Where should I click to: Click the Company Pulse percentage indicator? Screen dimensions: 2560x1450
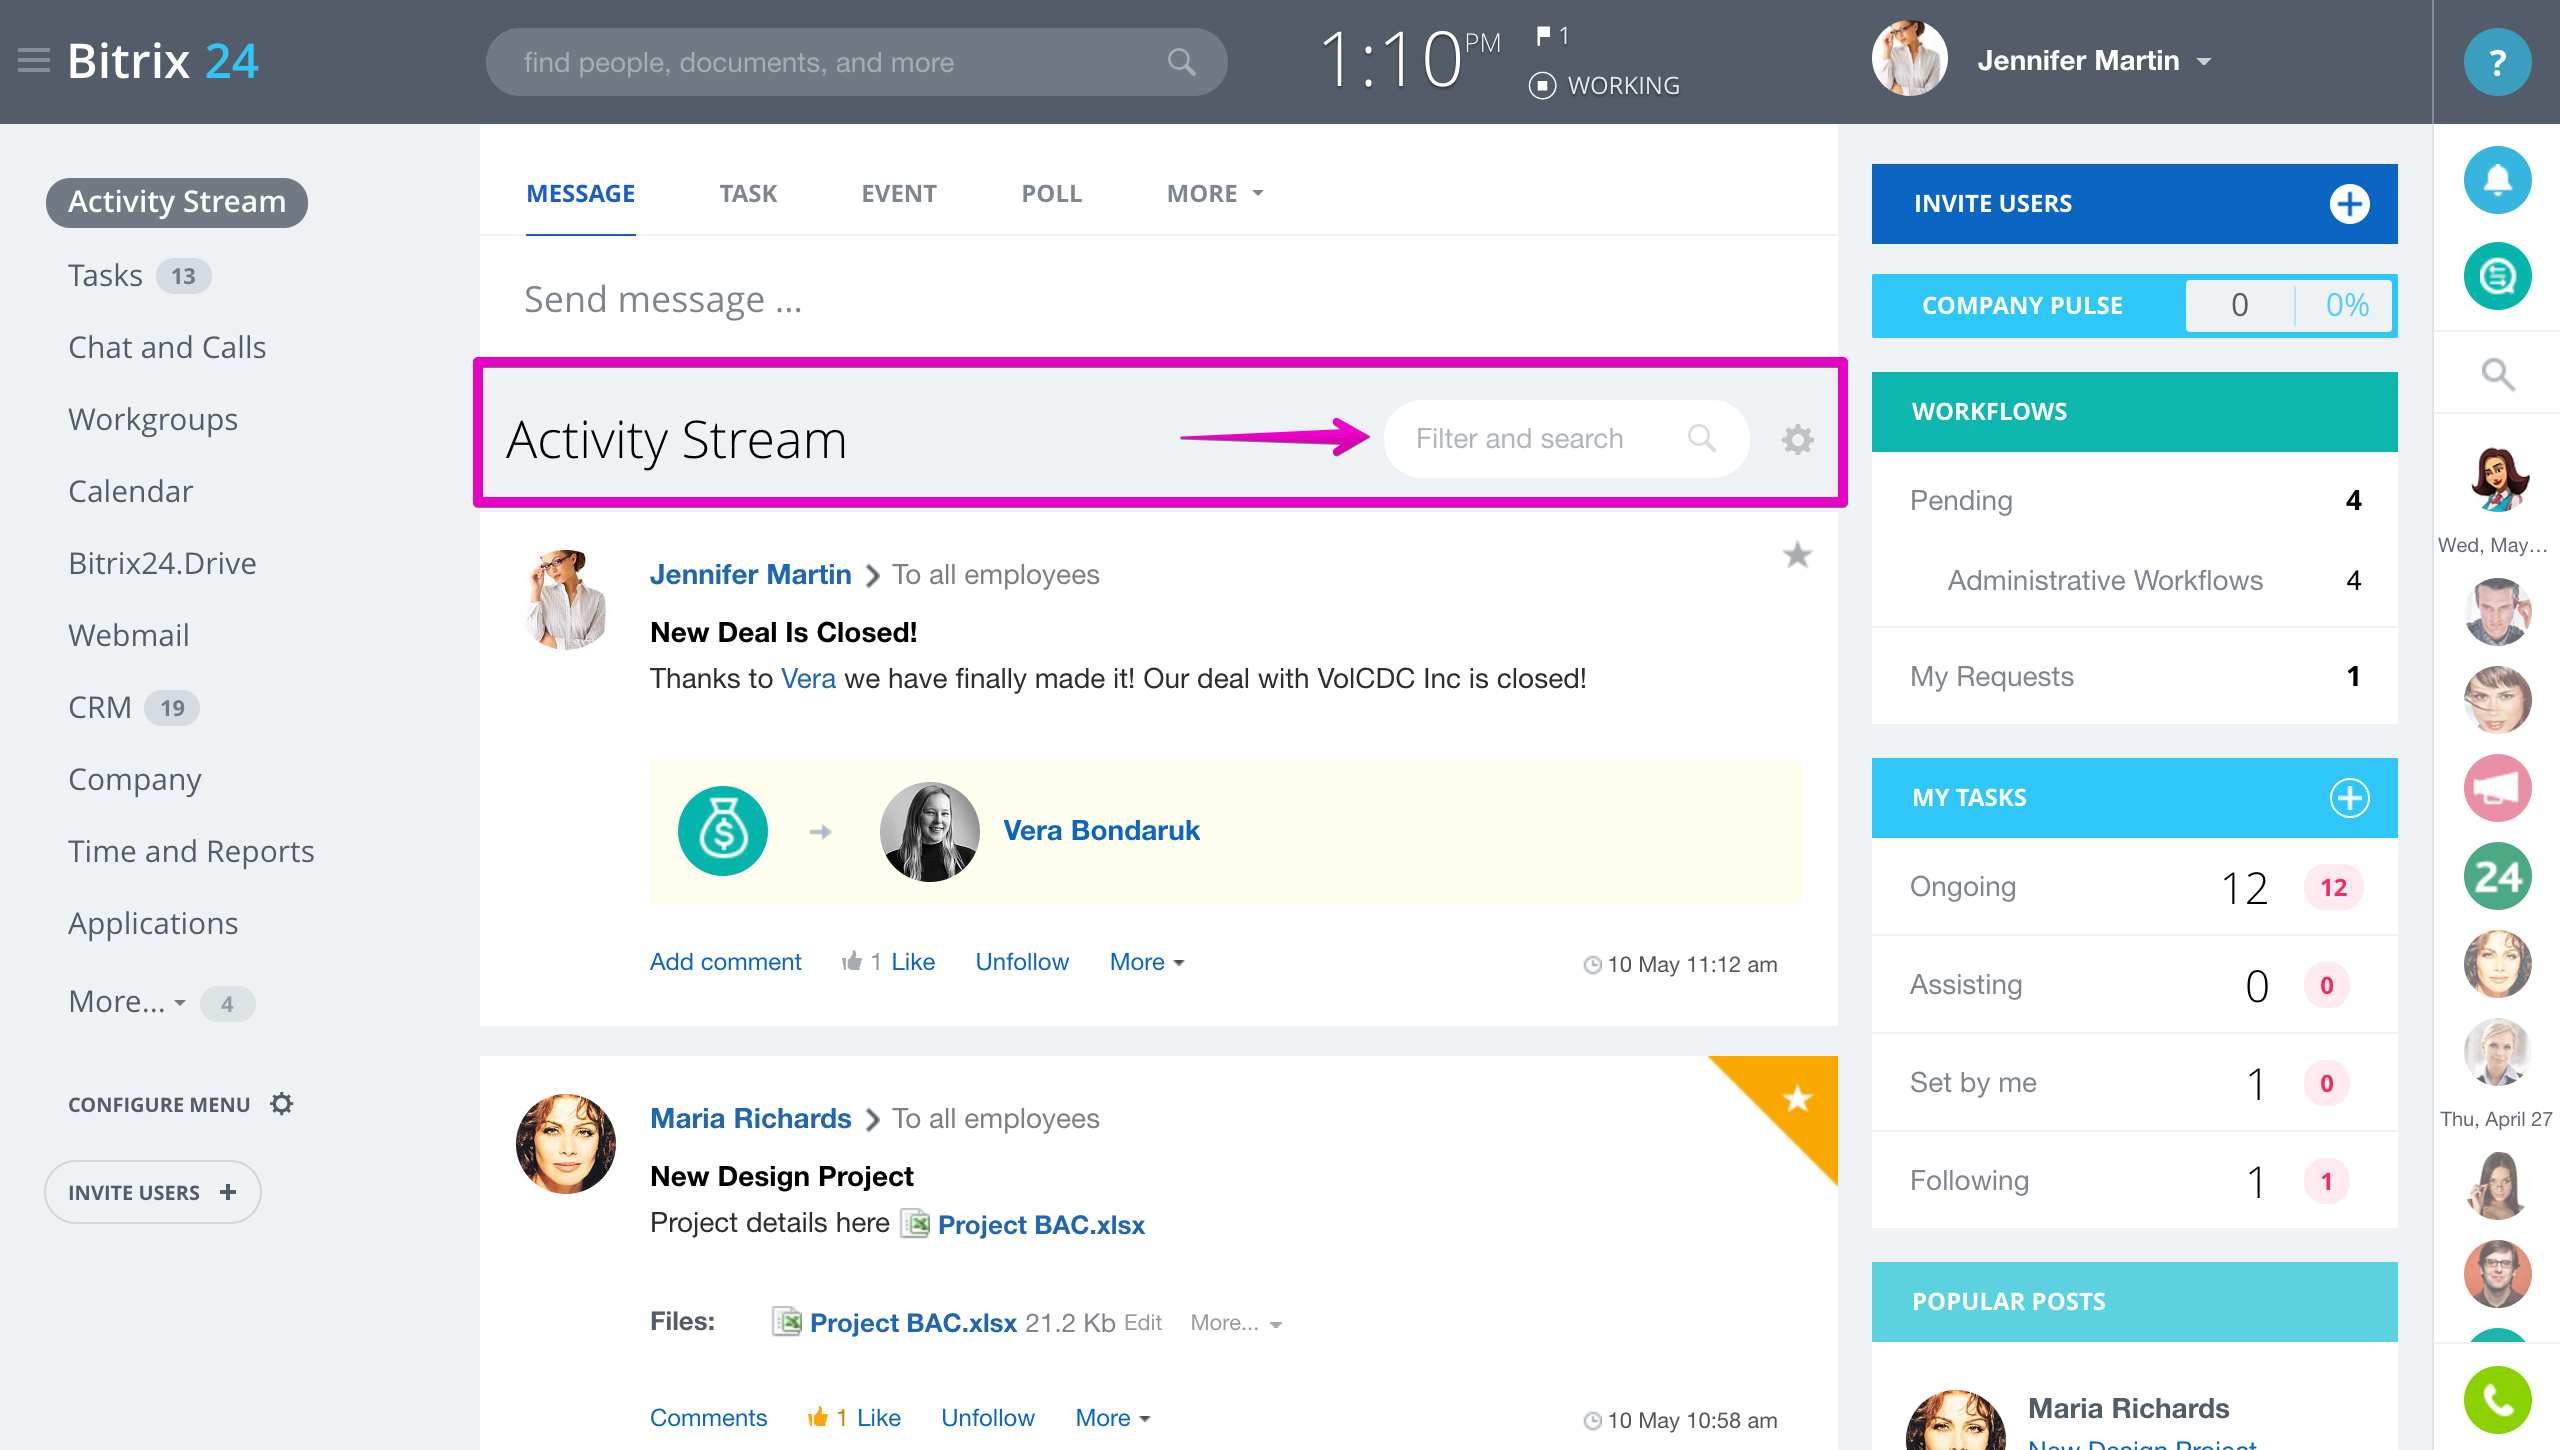tap(2346, 305)
